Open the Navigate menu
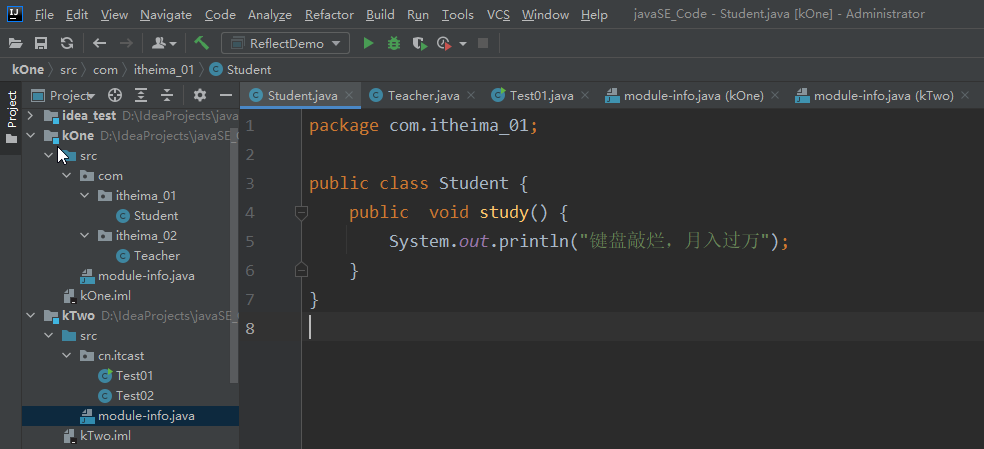This screenshot has width=984, height=449. coord(166,14)
